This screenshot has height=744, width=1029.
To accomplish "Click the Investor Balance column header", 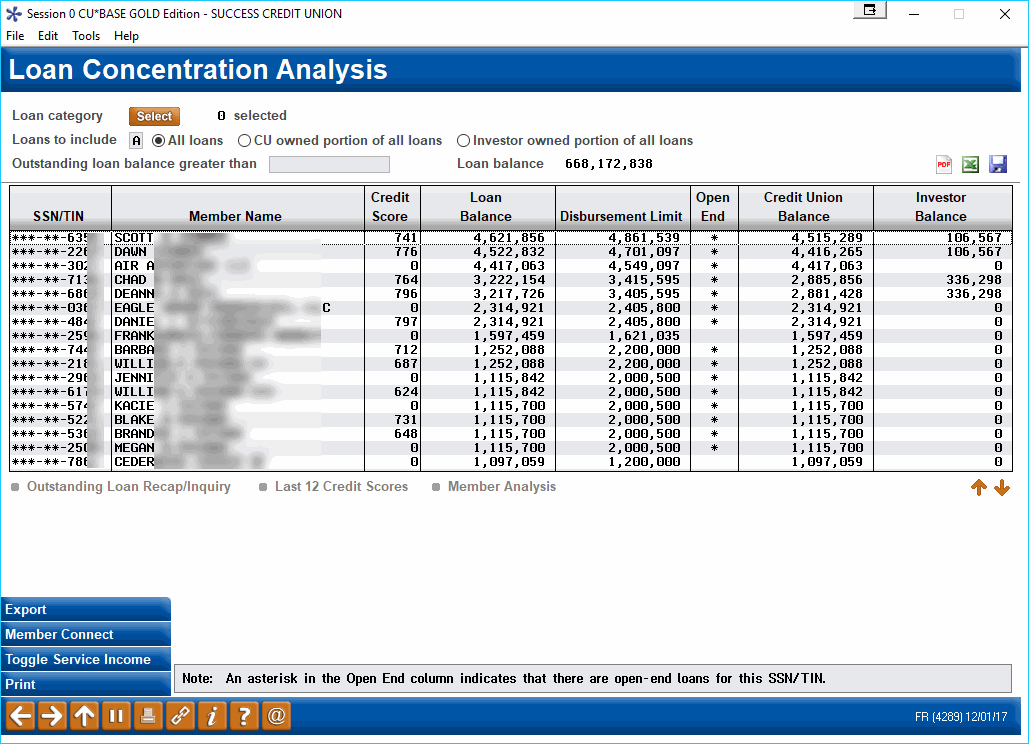I will click(942, 208).
